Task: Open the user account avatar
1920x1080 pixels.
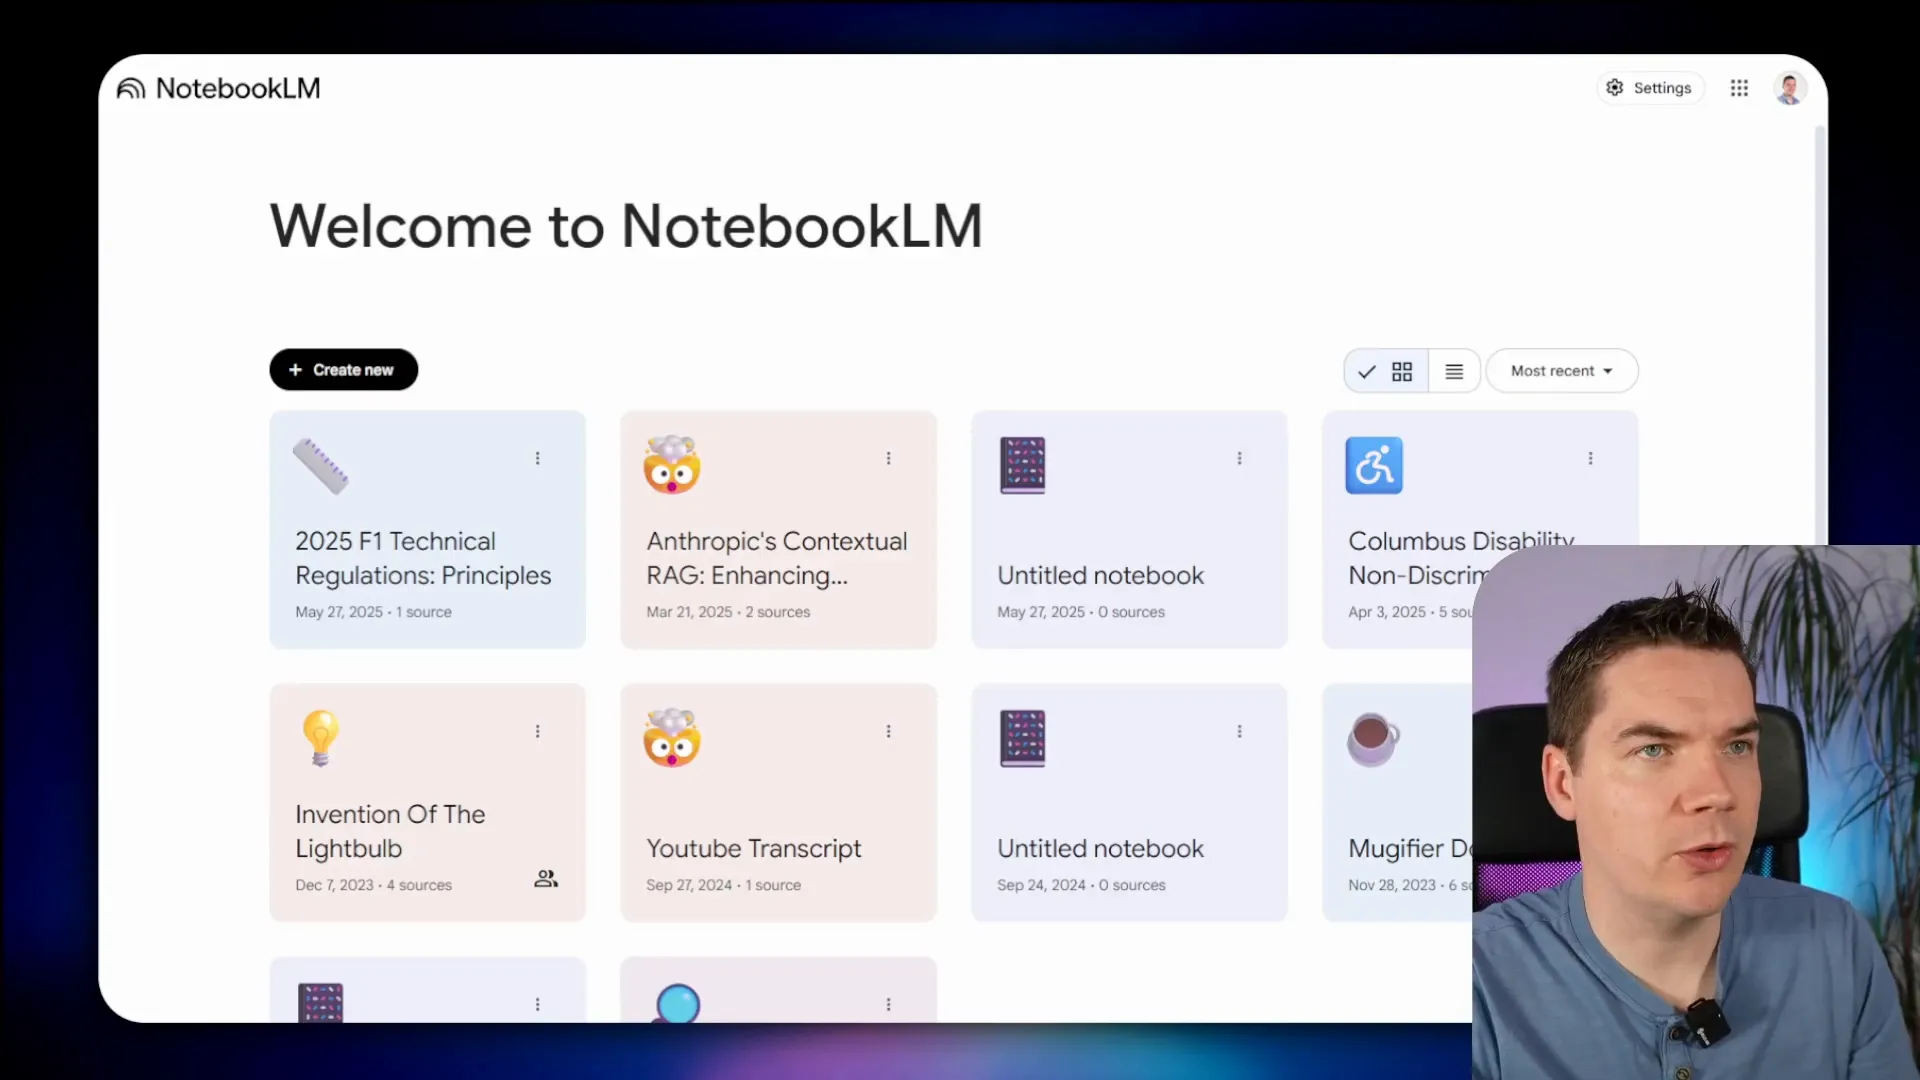Action: click(1789, 88)
